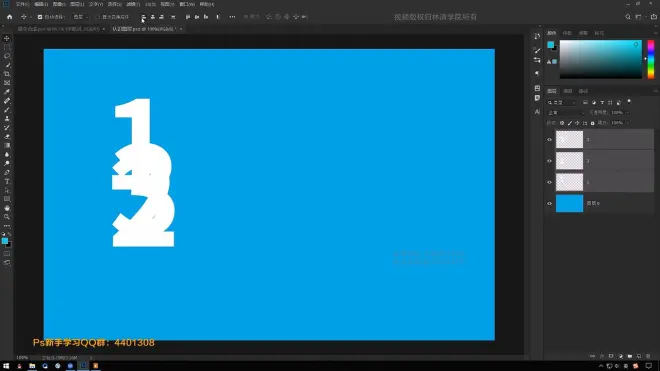Click delete layer trash icon
660x371 pixels.
click(648, 356)
